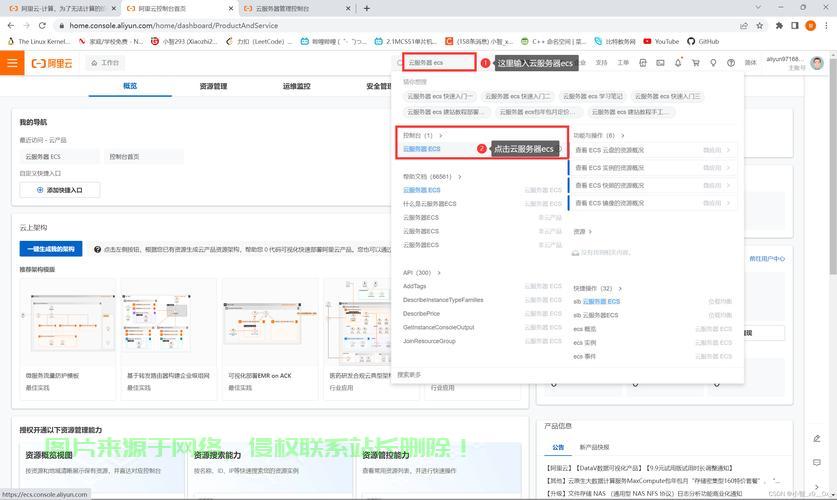The height and width of the screenshot is (500, 837).
Task: Open the Chrome tab search chevron
Action: point(758,7)
